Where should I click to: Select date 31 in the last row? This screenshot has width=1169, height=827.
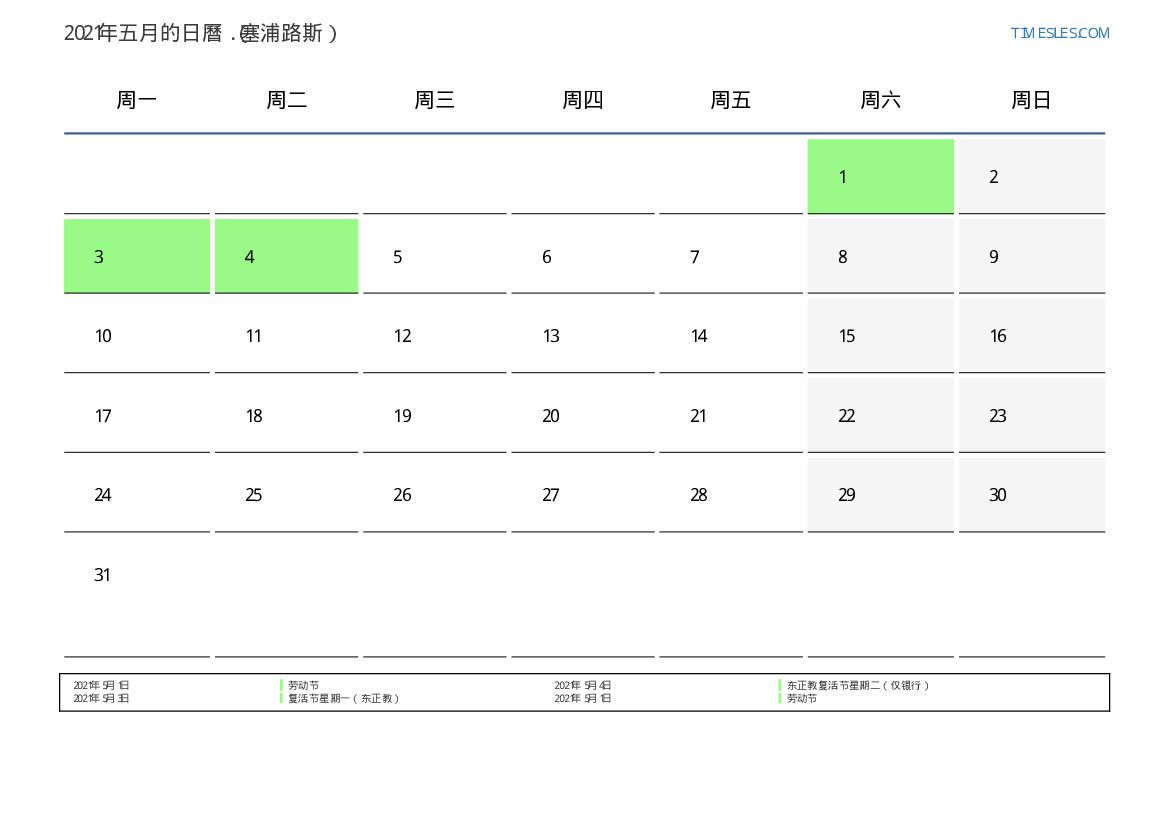click(x=102, y=575)
